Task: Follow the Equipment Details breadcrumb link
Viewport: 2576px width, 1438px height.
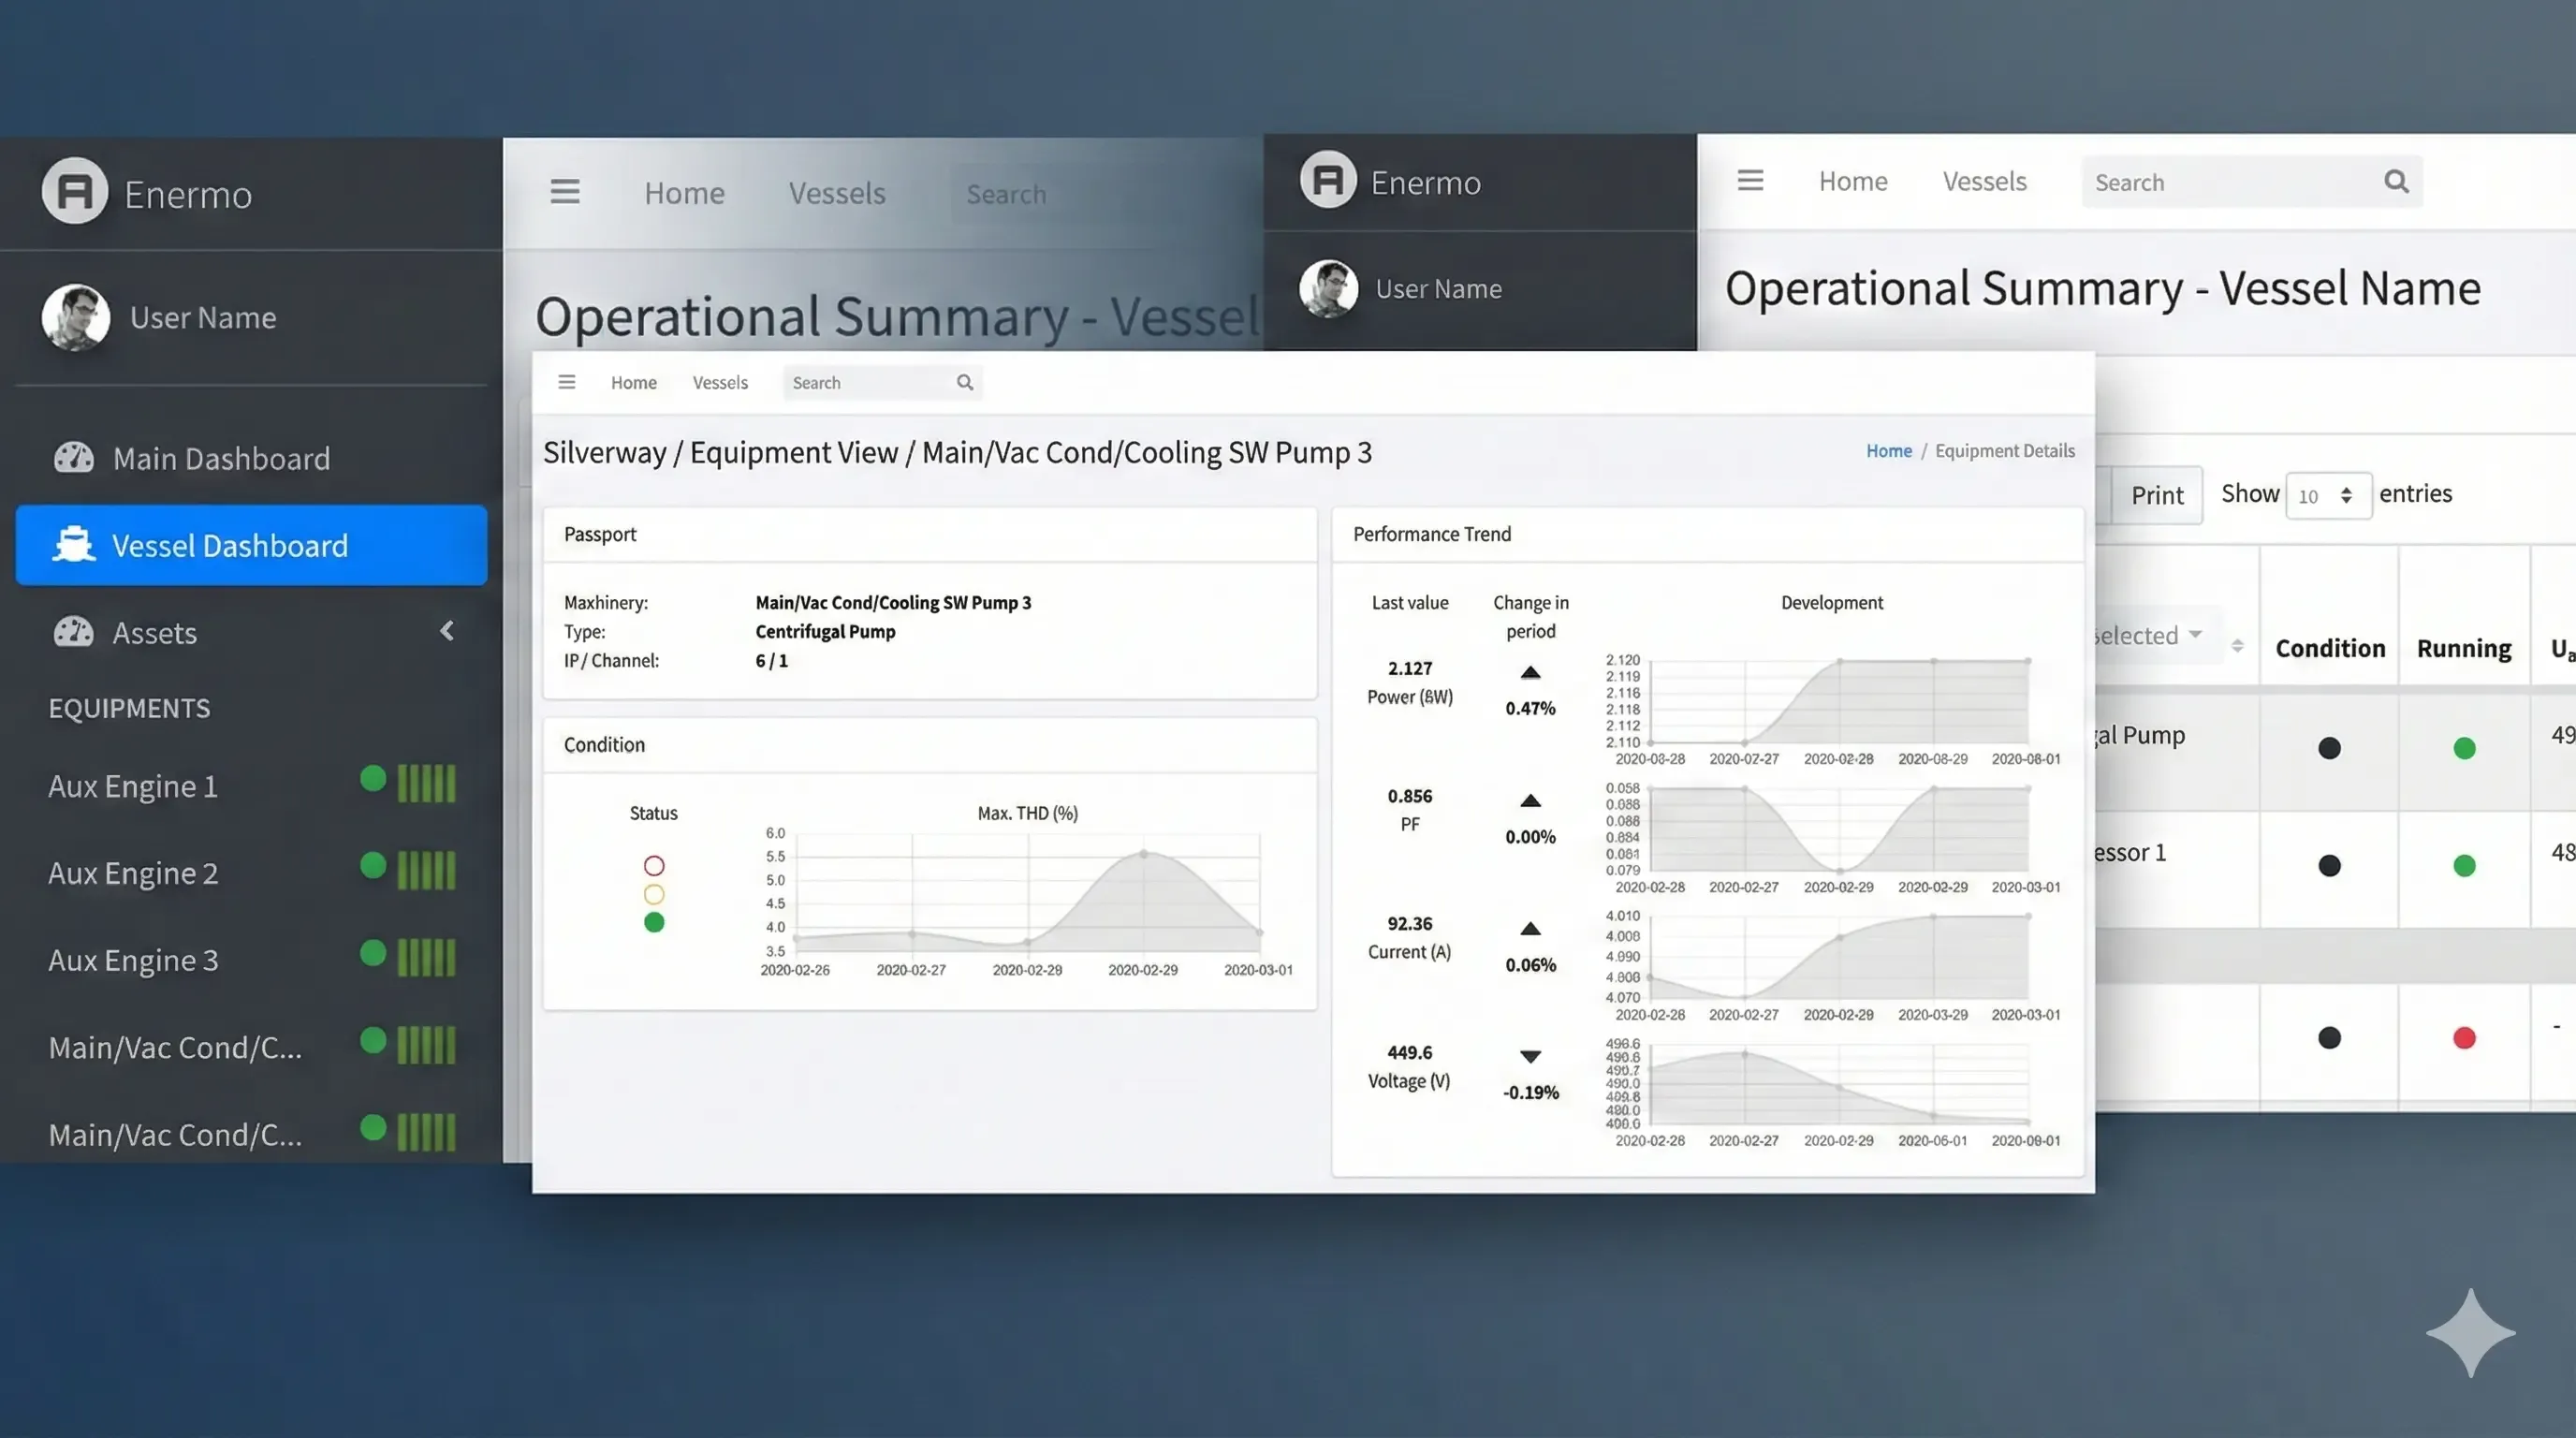Action: click(2004, 450)
